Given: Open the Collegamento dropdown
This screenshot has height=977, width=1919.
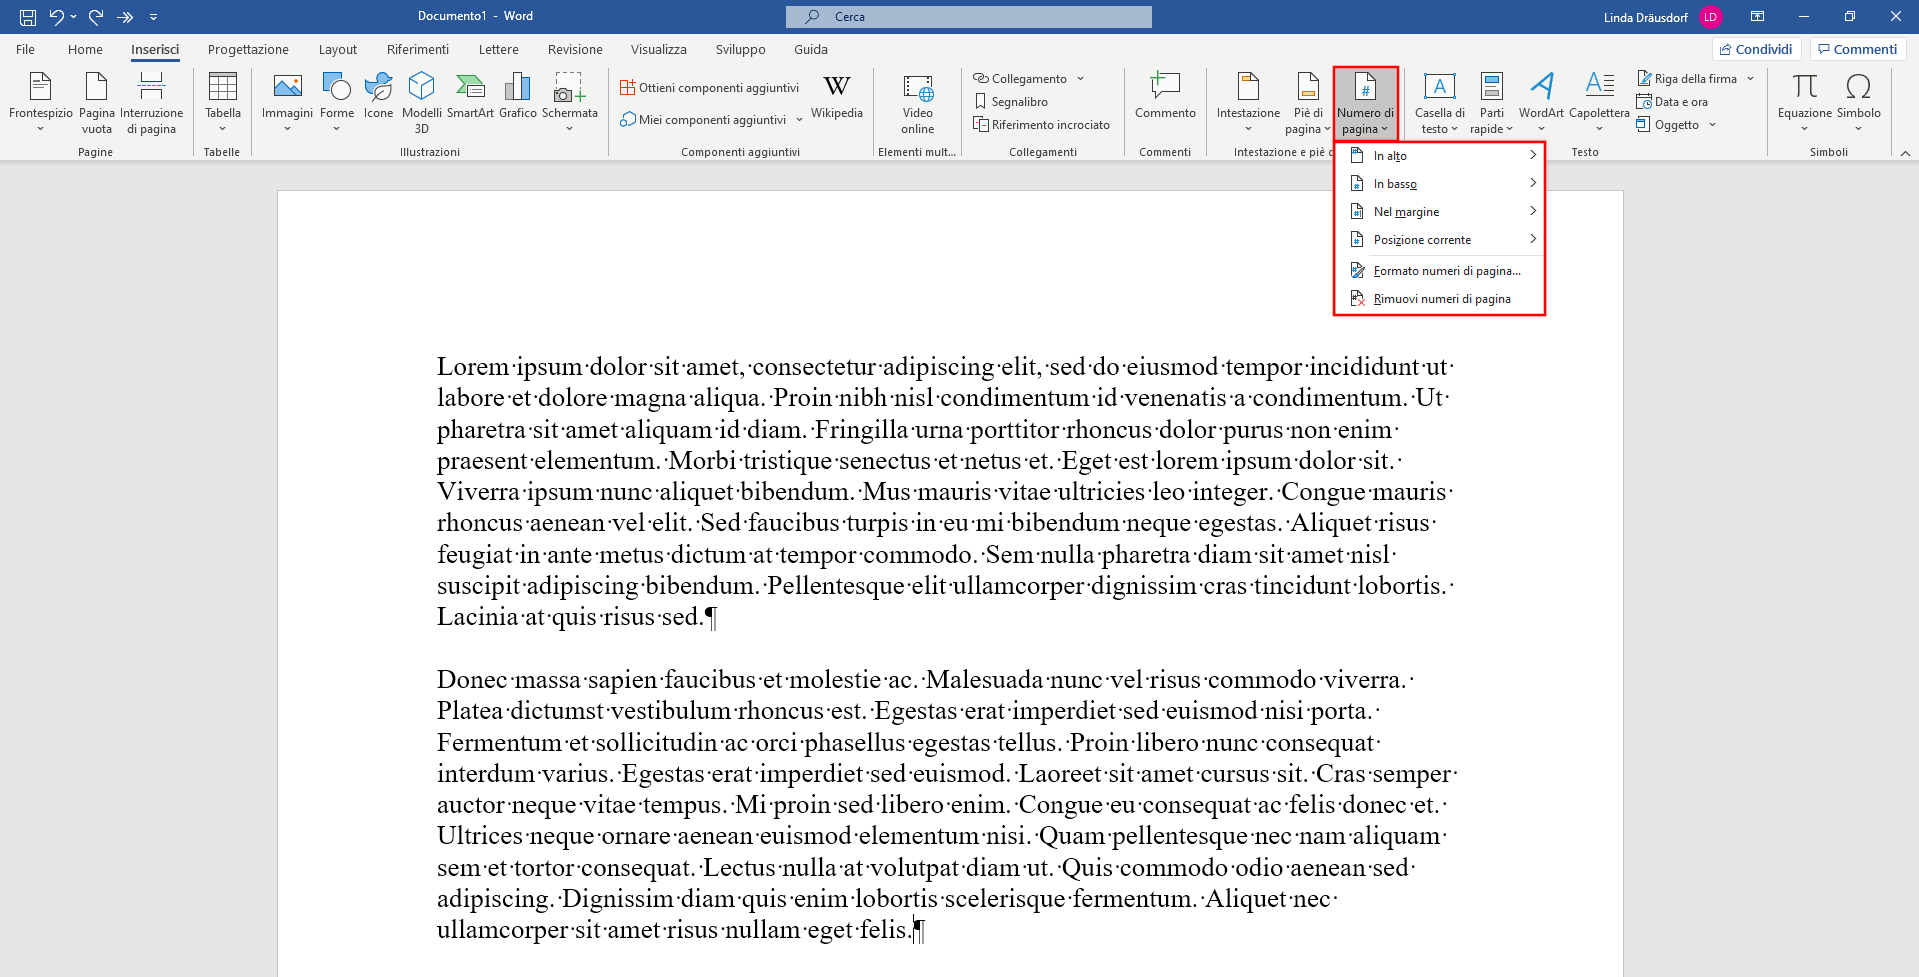Looking at the screenshot, I should pyautogui.click(x=1027, y=78).
